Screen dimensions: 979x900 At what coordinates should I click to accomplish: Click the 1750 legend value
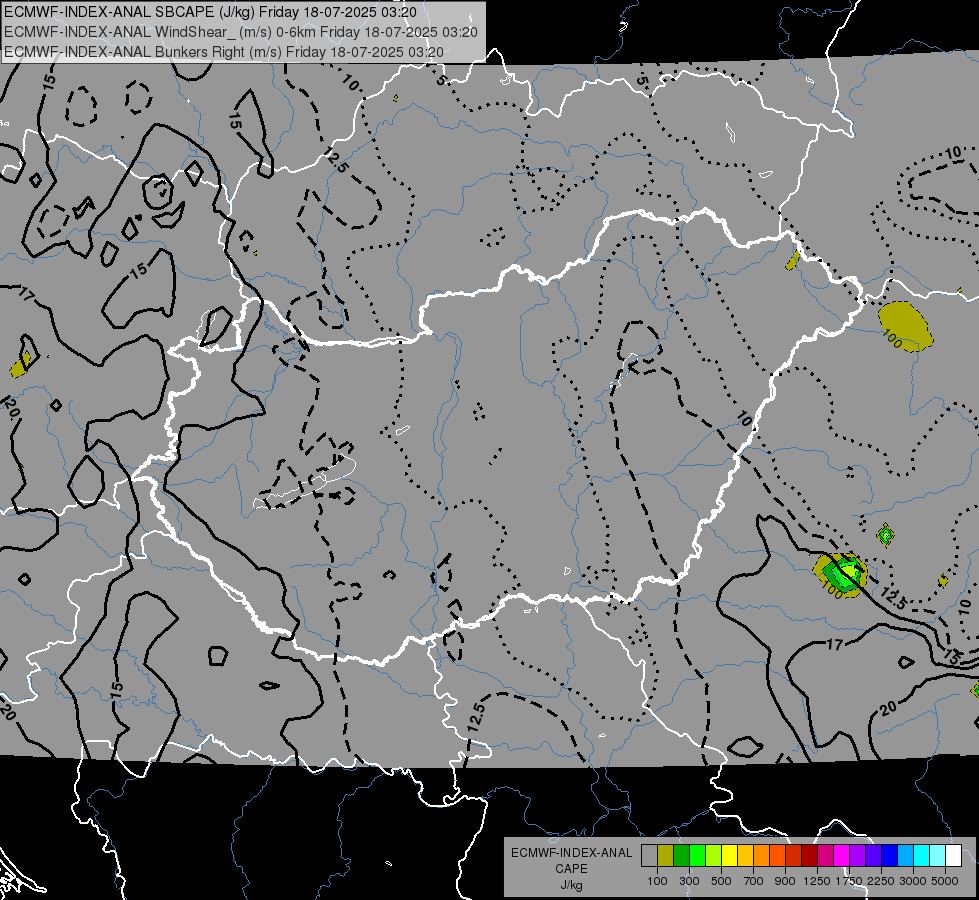pos(849,881)
